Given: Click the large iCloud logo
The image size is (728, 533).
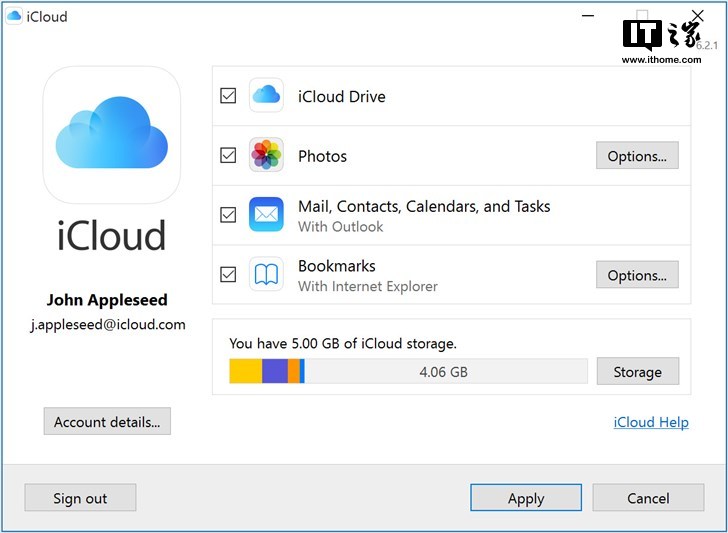Looking at the screenshot, I should coord(111,134).
